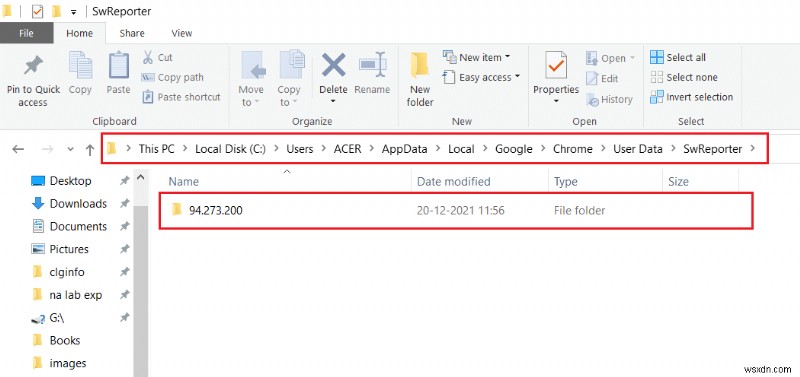The image size is (800, 377).
Task: Click the Forward navigation arrow
Action: [x=47, y=149]
